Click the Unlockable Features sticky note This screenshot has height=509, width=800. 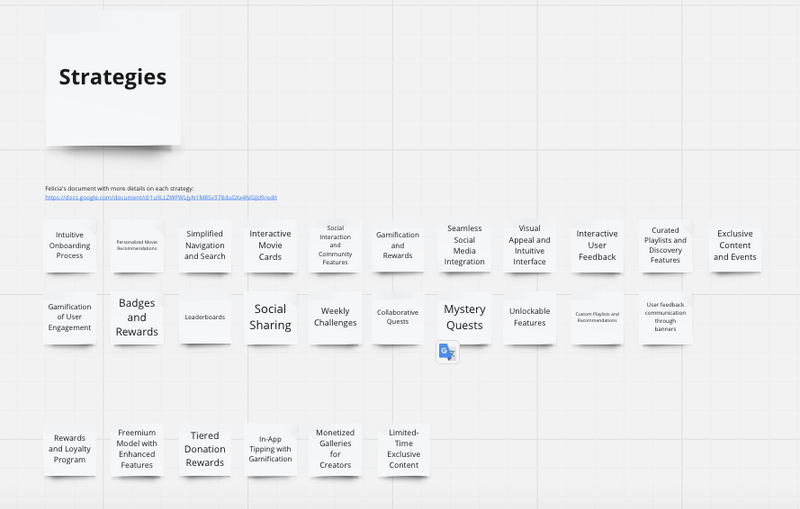(x=529, y=318)
